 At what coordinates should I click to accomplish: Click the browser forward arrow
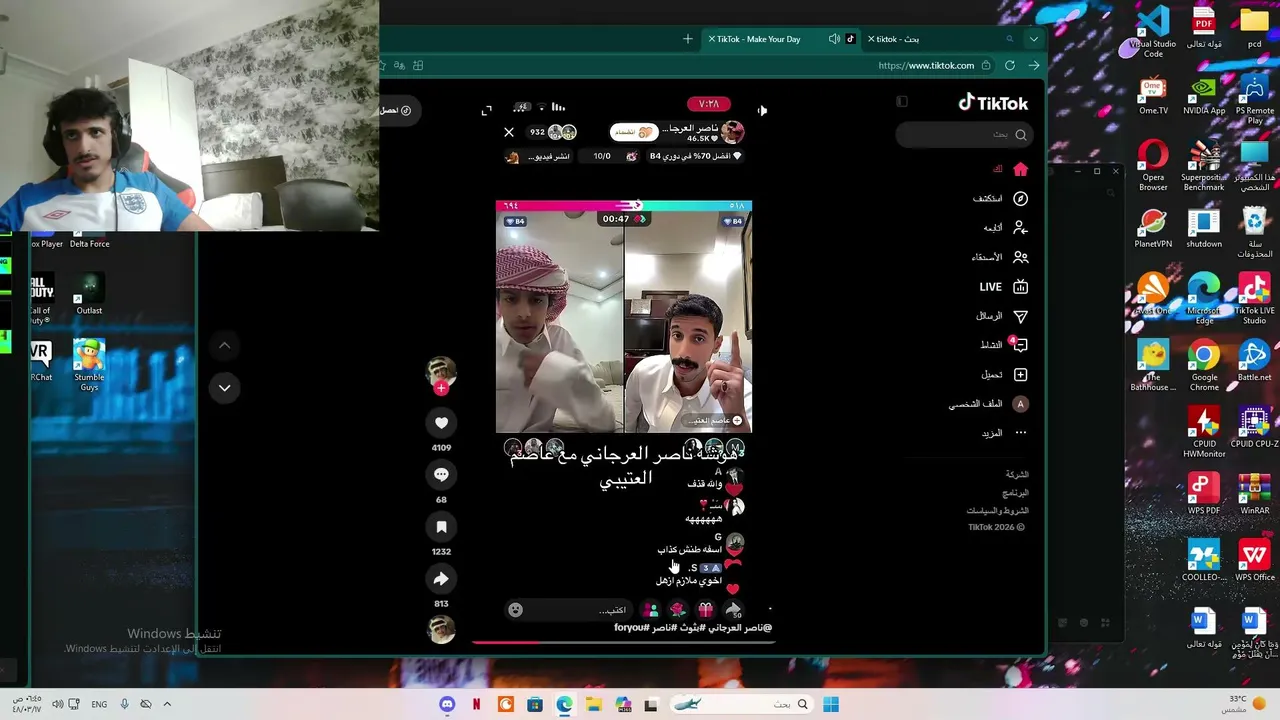1034,65
